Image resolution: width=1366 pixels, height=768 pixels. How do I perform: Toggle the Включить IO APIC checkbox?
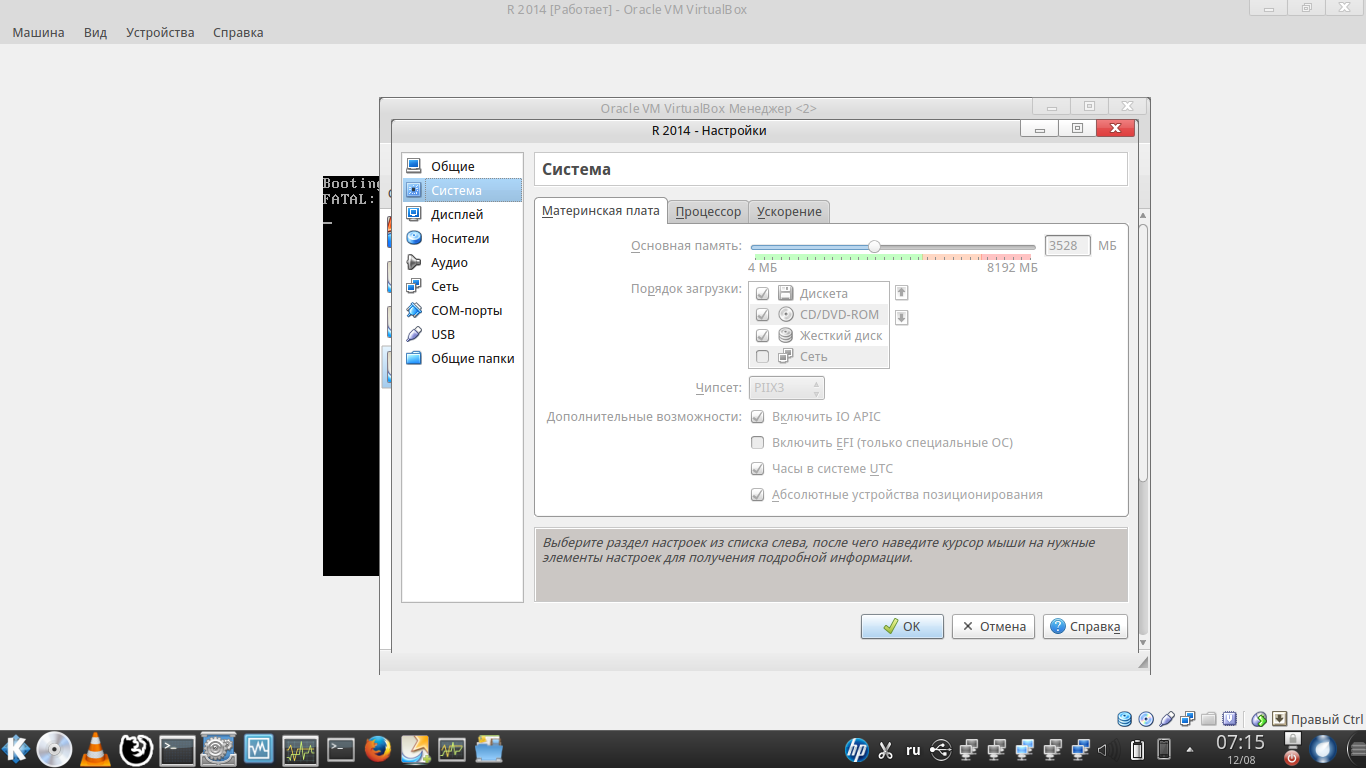coord(758,417)
